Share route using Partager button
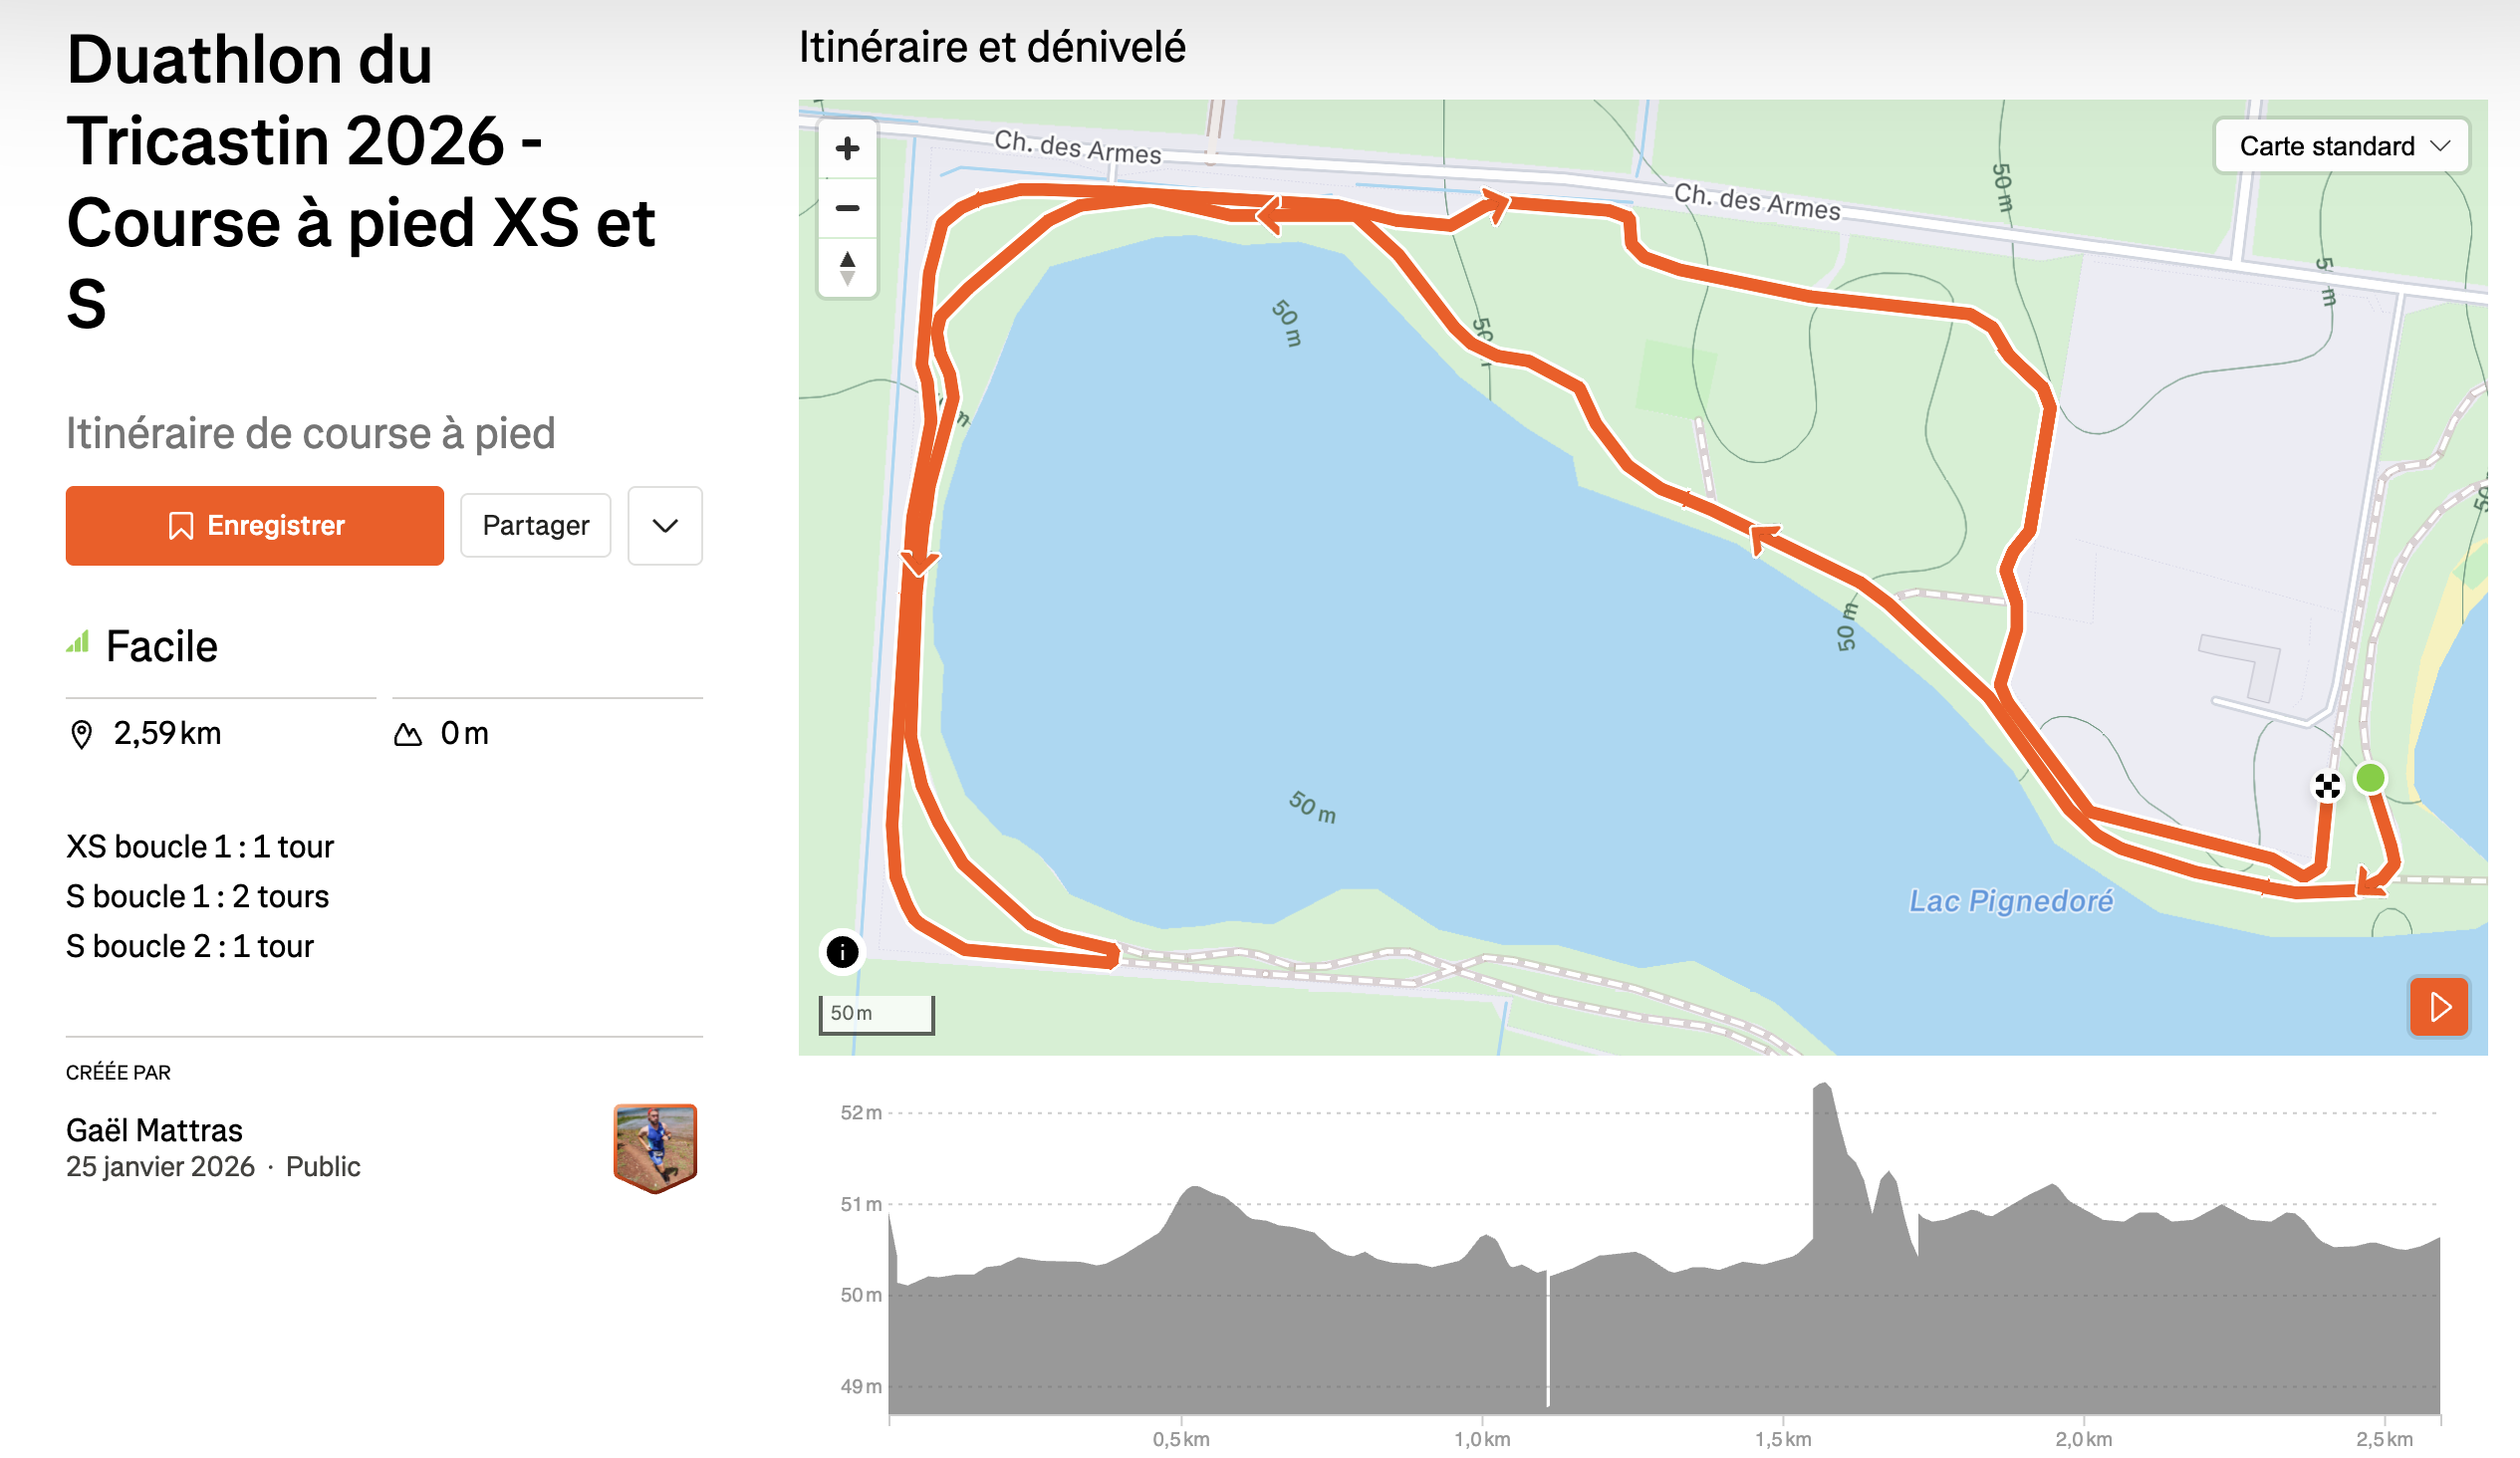 [535, 526]
